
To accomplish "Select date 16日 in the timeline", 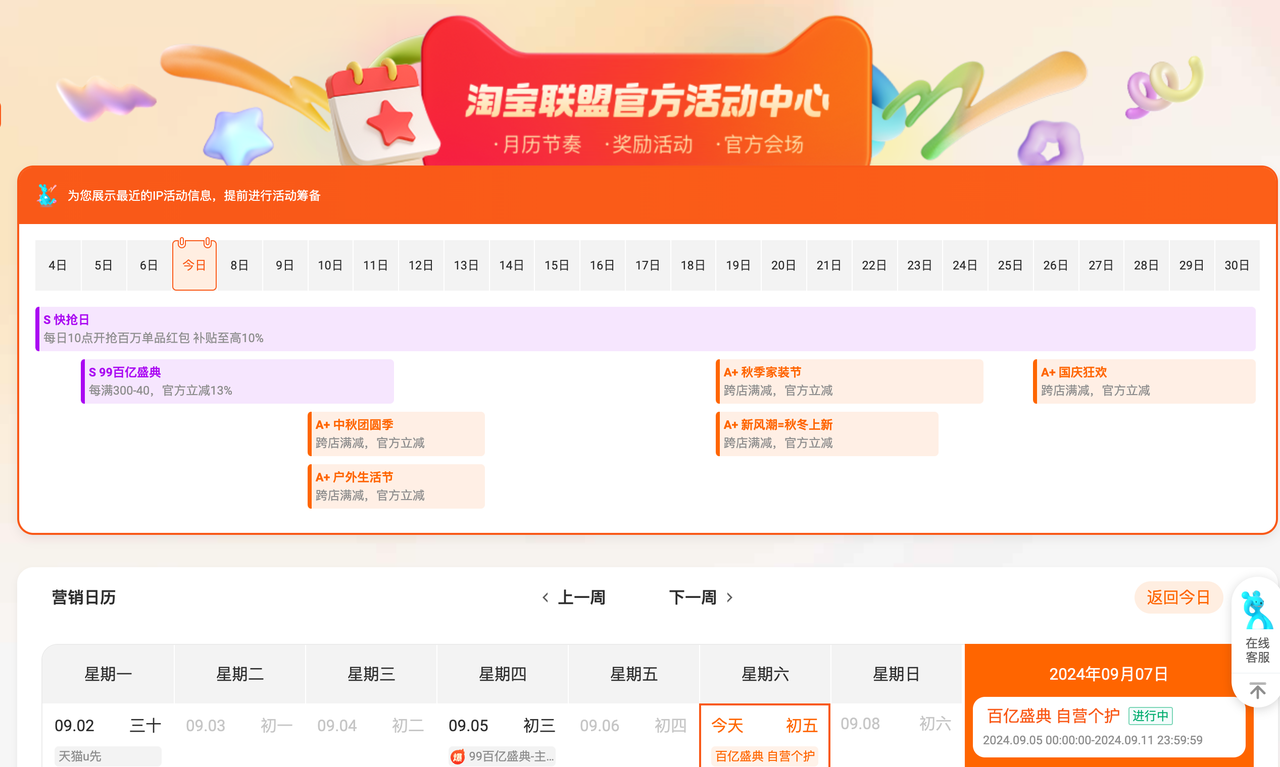I will point(602,265).
